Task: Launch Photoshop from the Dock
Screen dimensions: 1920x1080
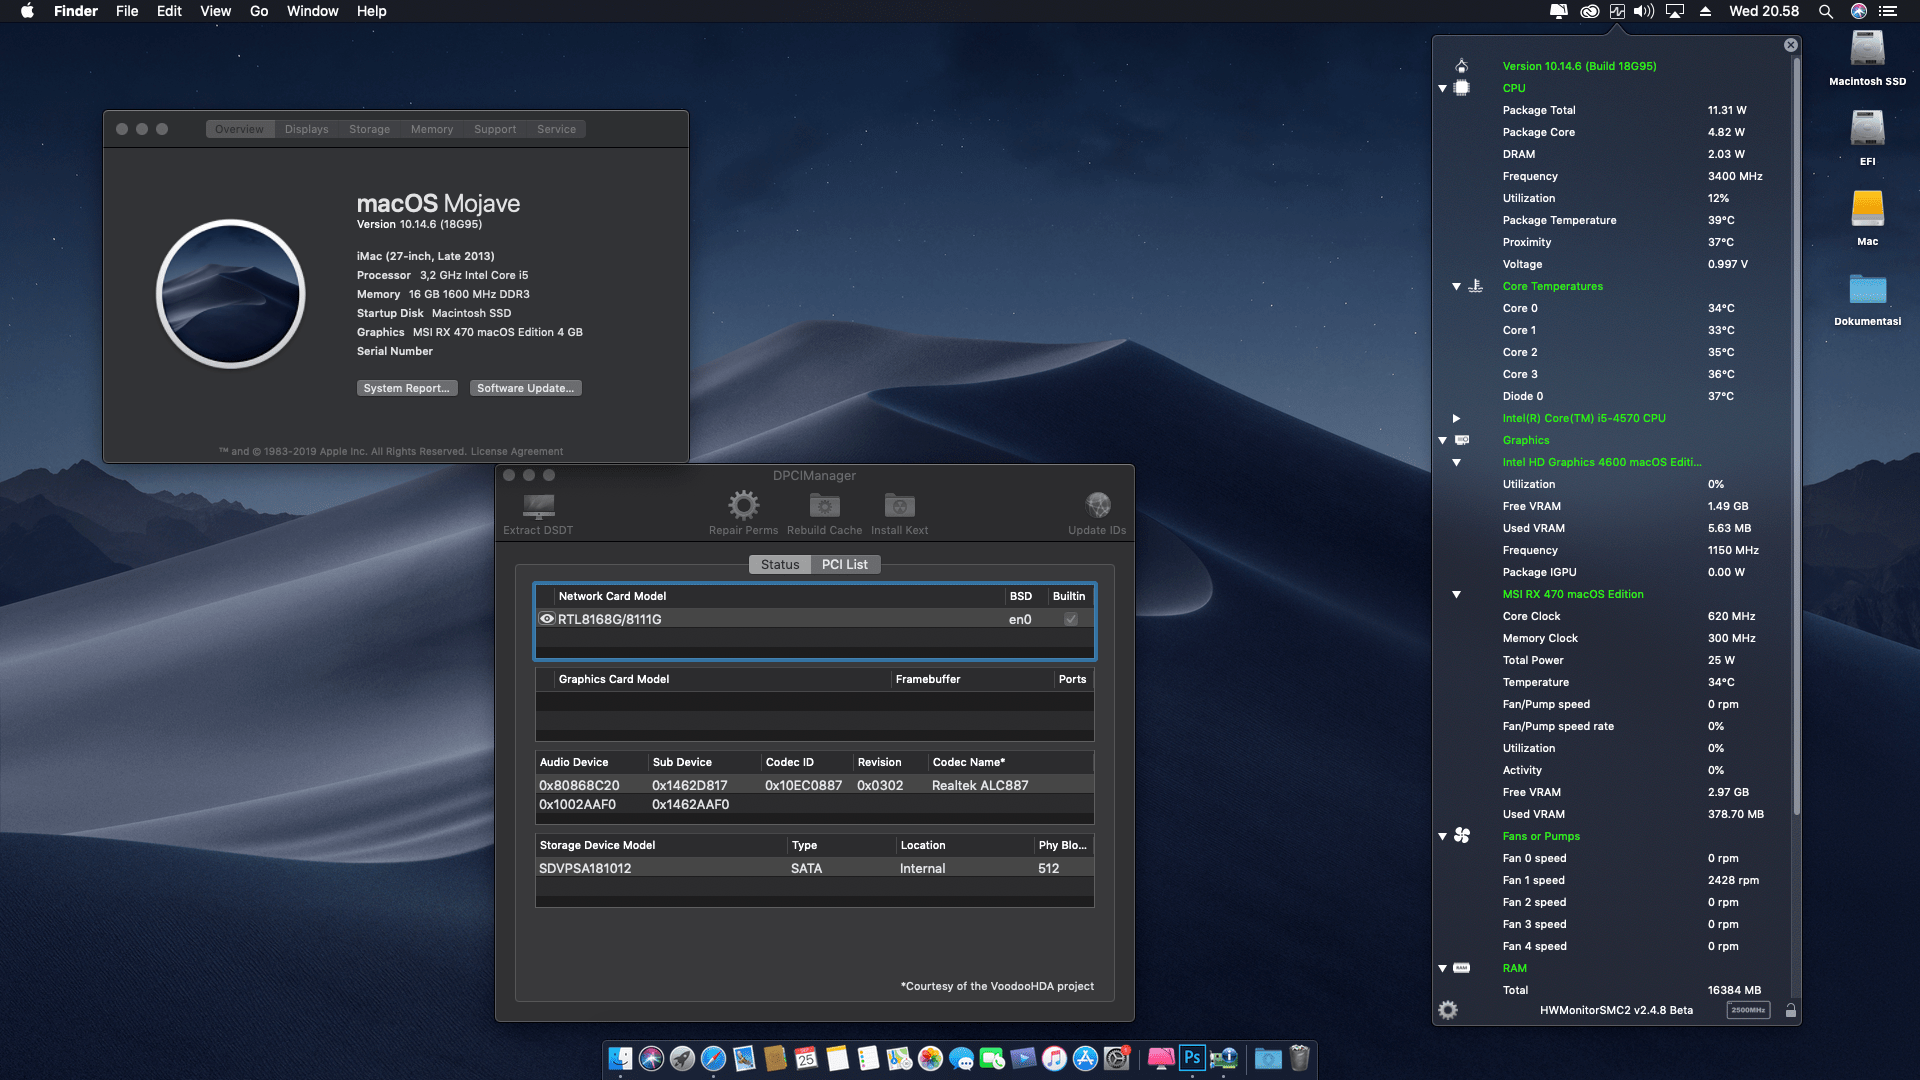Action: click(x=1191, y=1058)
